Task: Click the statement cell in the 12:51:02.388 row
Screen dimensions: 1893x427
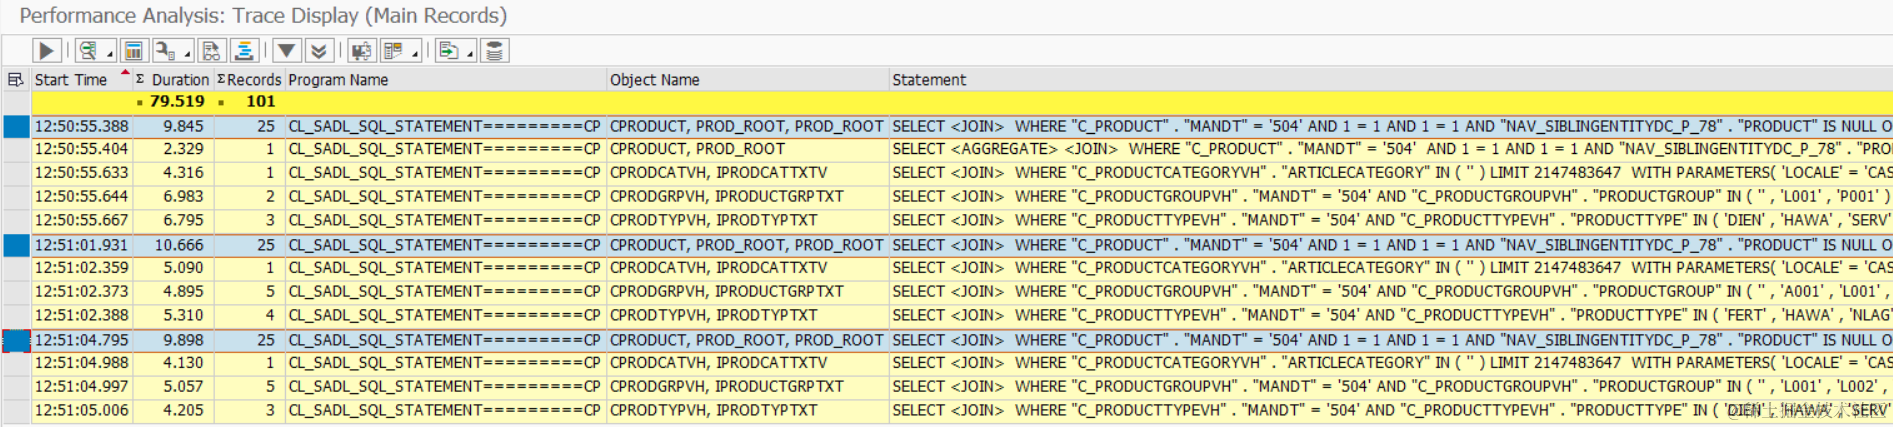Action: click(x=1391, y=315)
